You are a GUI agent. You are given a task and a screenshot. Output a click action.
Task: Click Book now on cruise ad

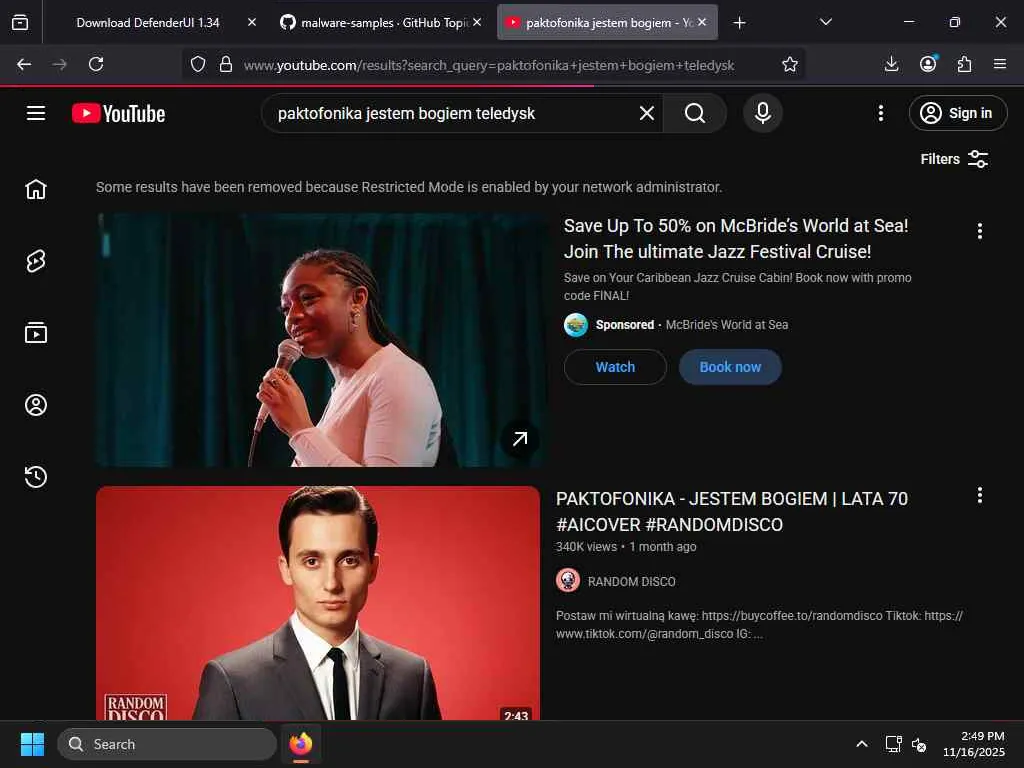click(730, 367)
